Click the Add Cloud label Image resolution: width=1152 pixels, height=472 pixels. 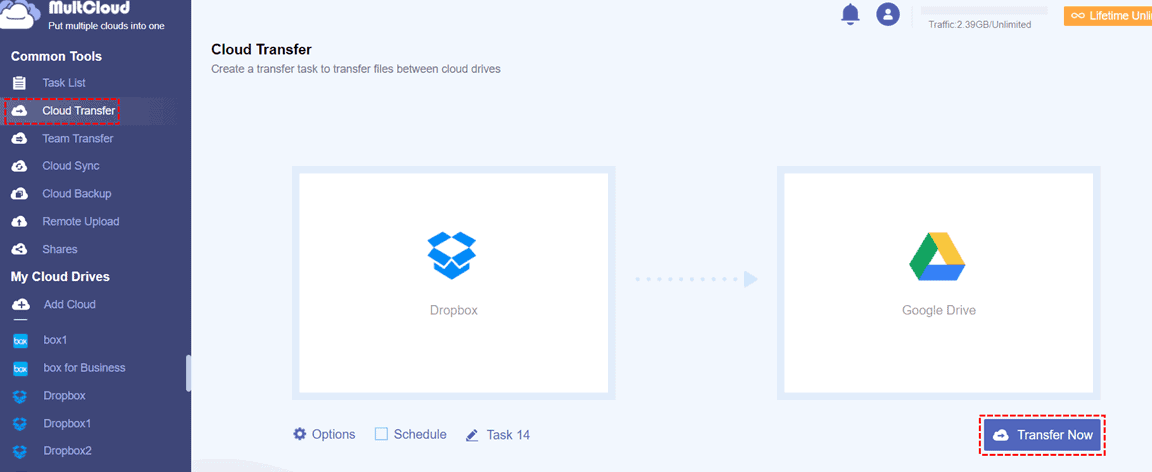click(70, 304)
